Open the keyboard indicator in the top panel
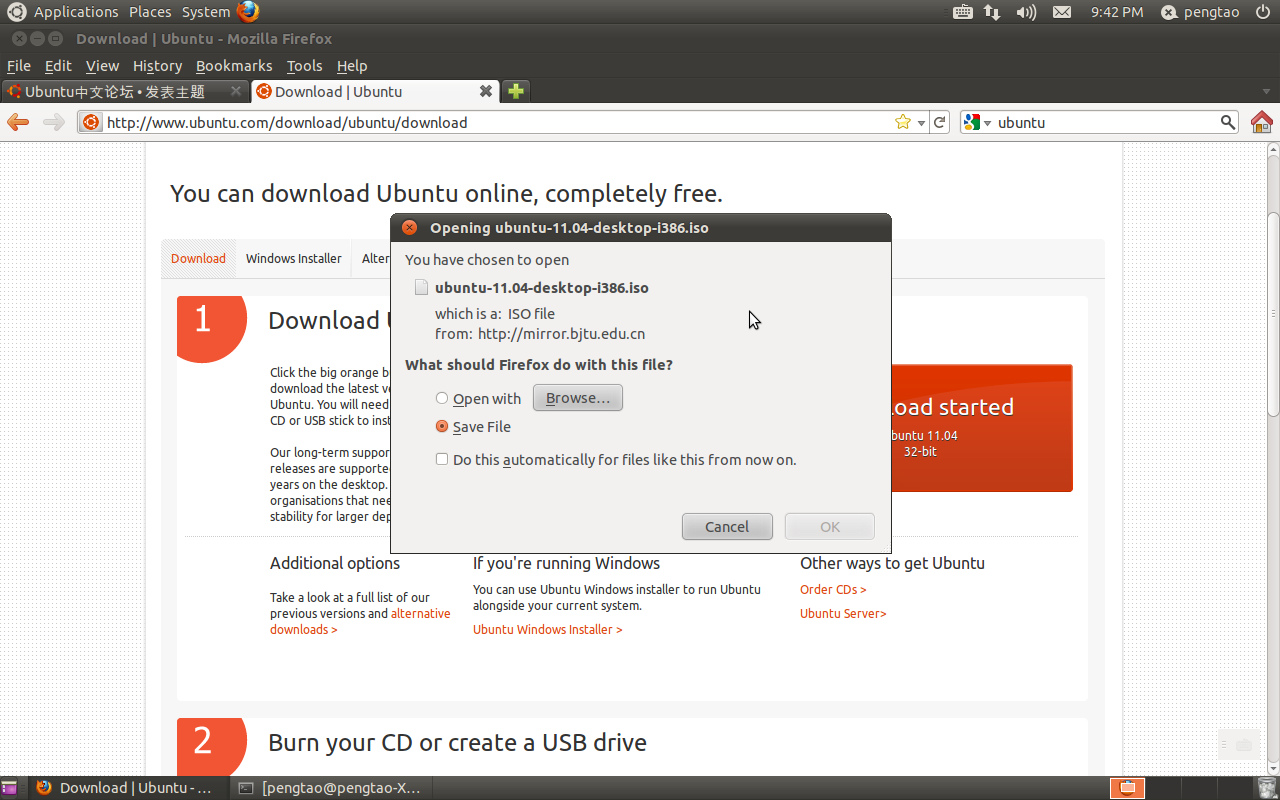The height and width of the screenshot is (800, 1280). click(963, 12)
